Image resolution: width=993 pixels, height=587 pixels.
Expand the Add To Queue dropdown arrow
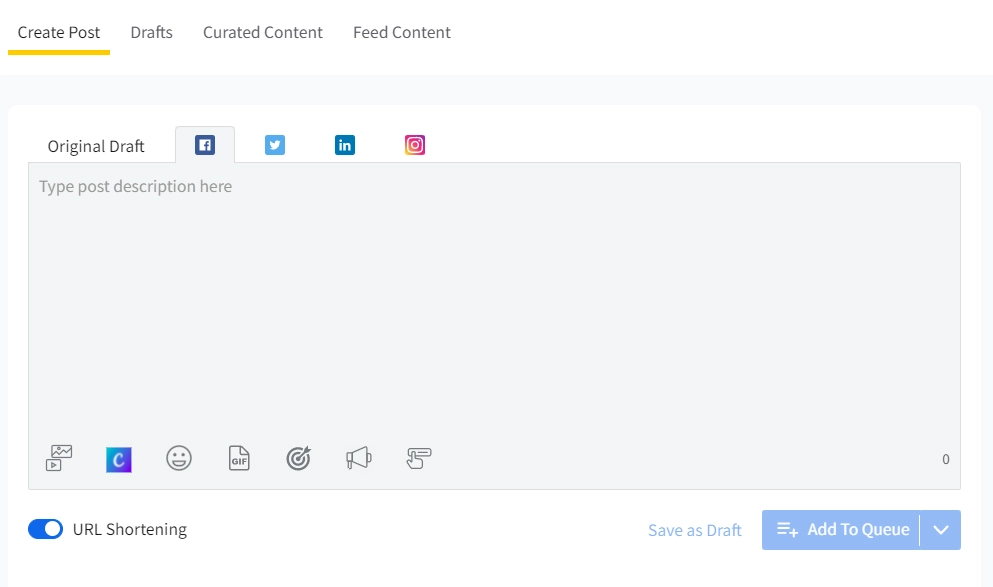pyautogui.click(x=940, y=530)
